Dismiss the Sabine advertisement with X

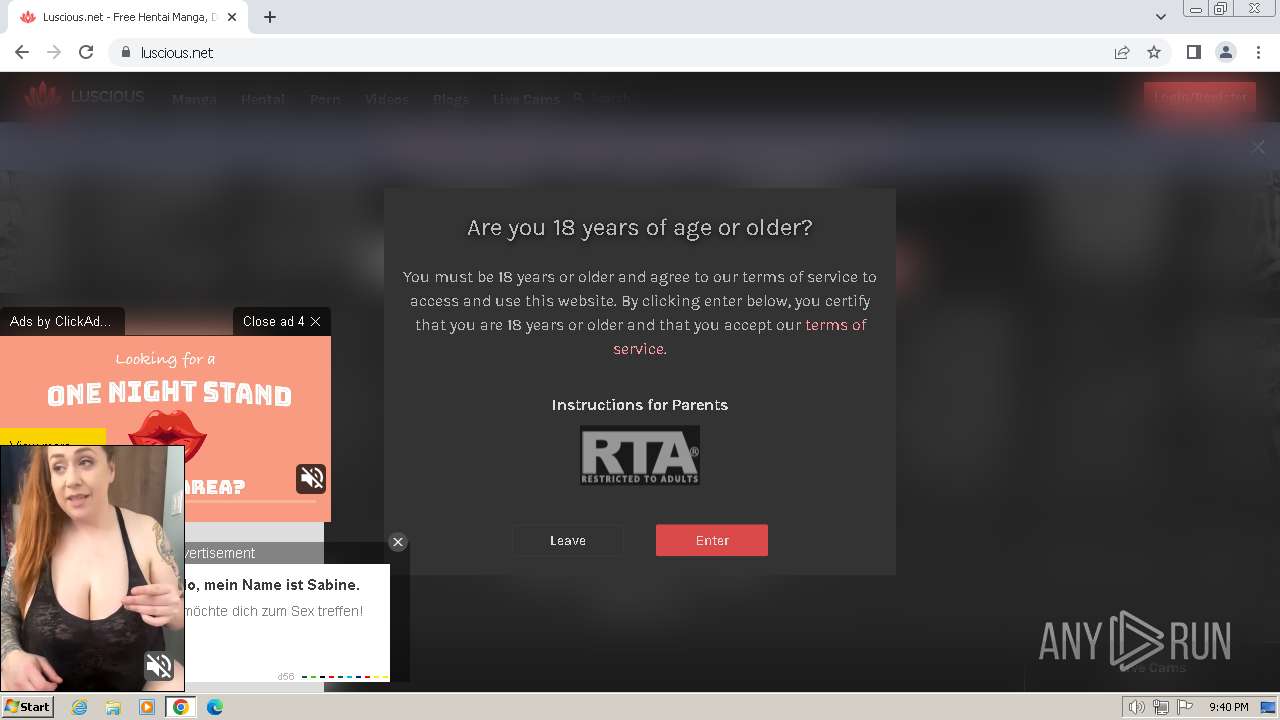(398, 542)
